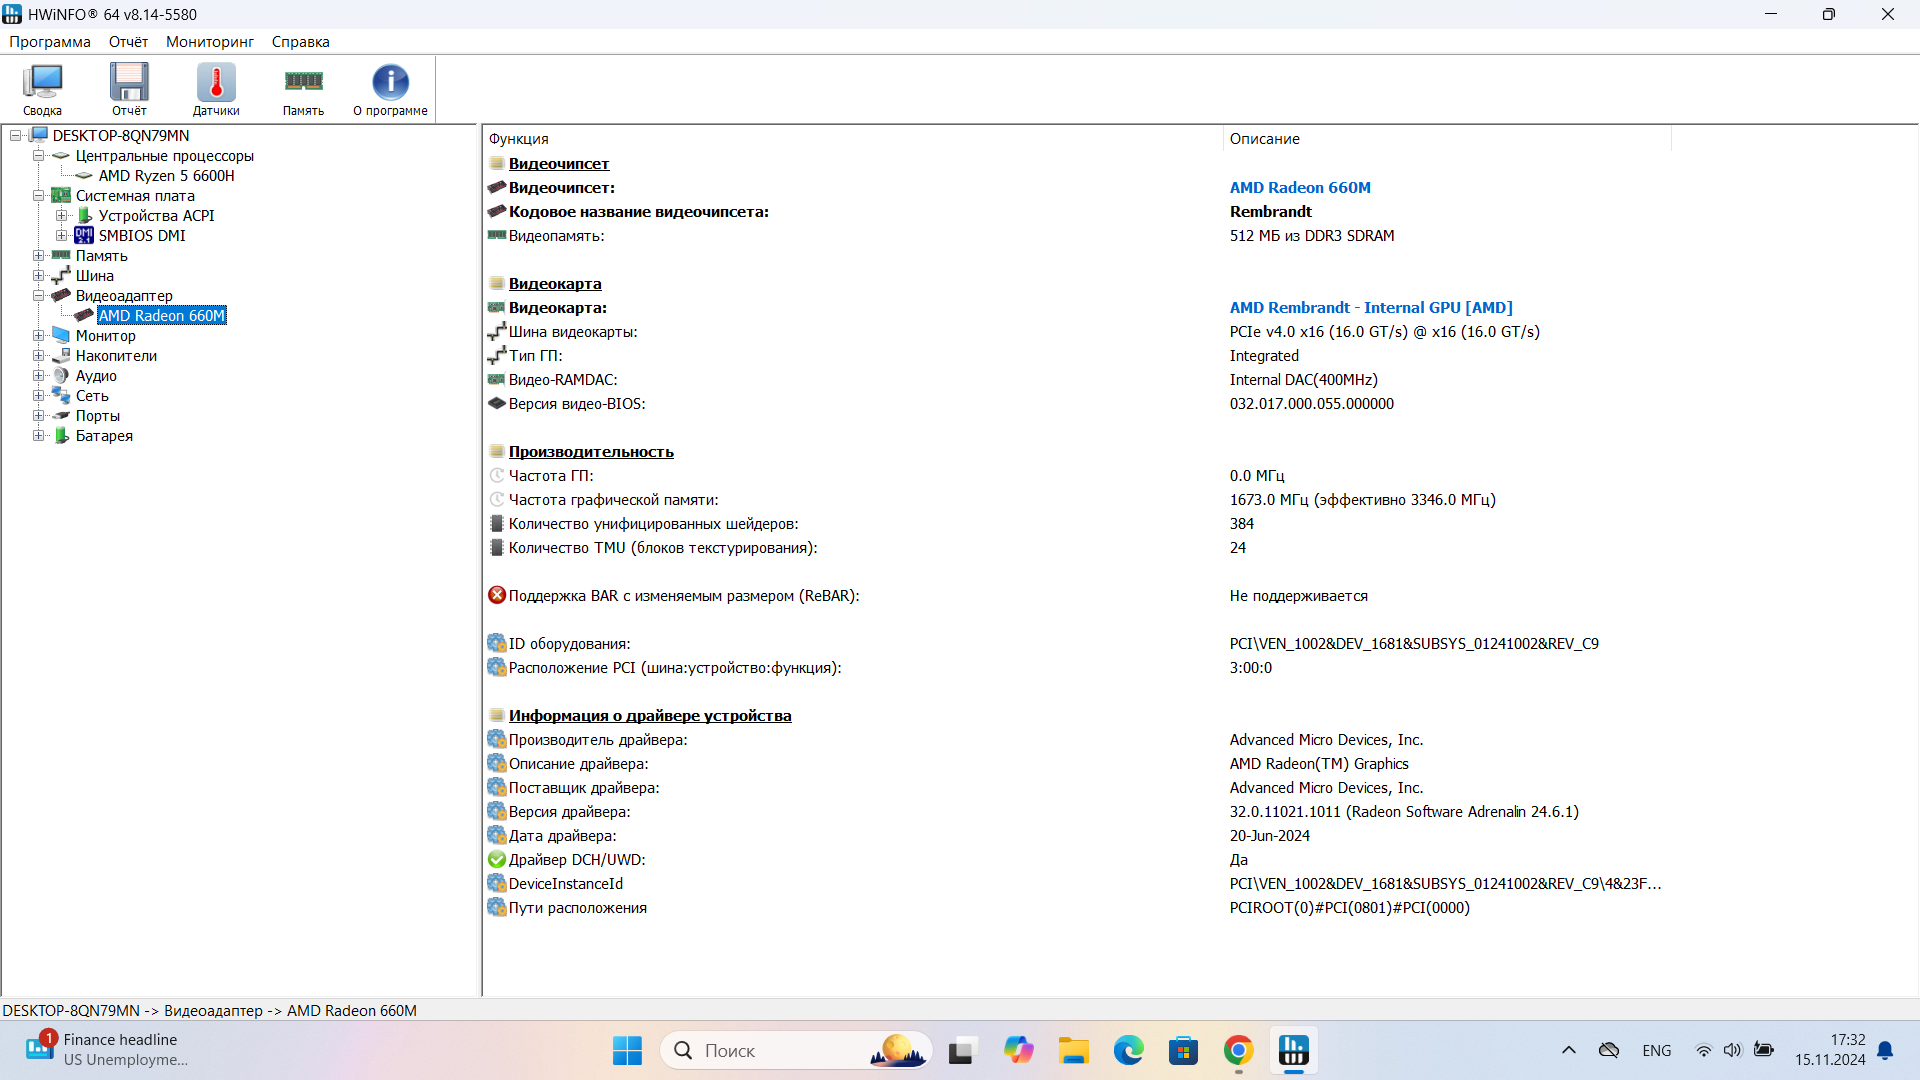1920x1080 pixels.
Task: Select AMD Ryzen 5 6600H processor node
Action: click(x=166, y=176)
